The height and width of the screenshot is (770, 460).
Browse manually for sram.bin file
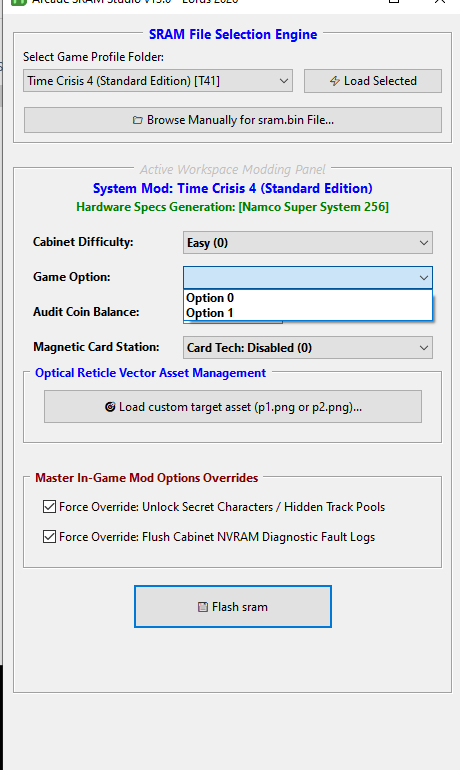(233, 120)
